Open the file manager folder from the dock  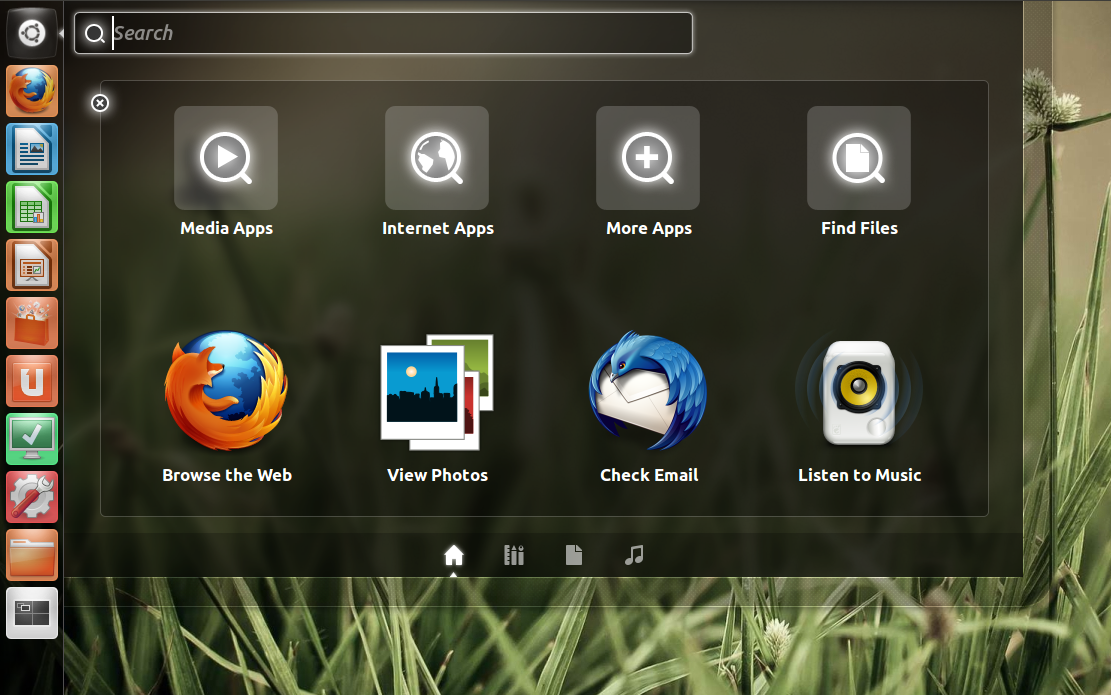[32, 555]
